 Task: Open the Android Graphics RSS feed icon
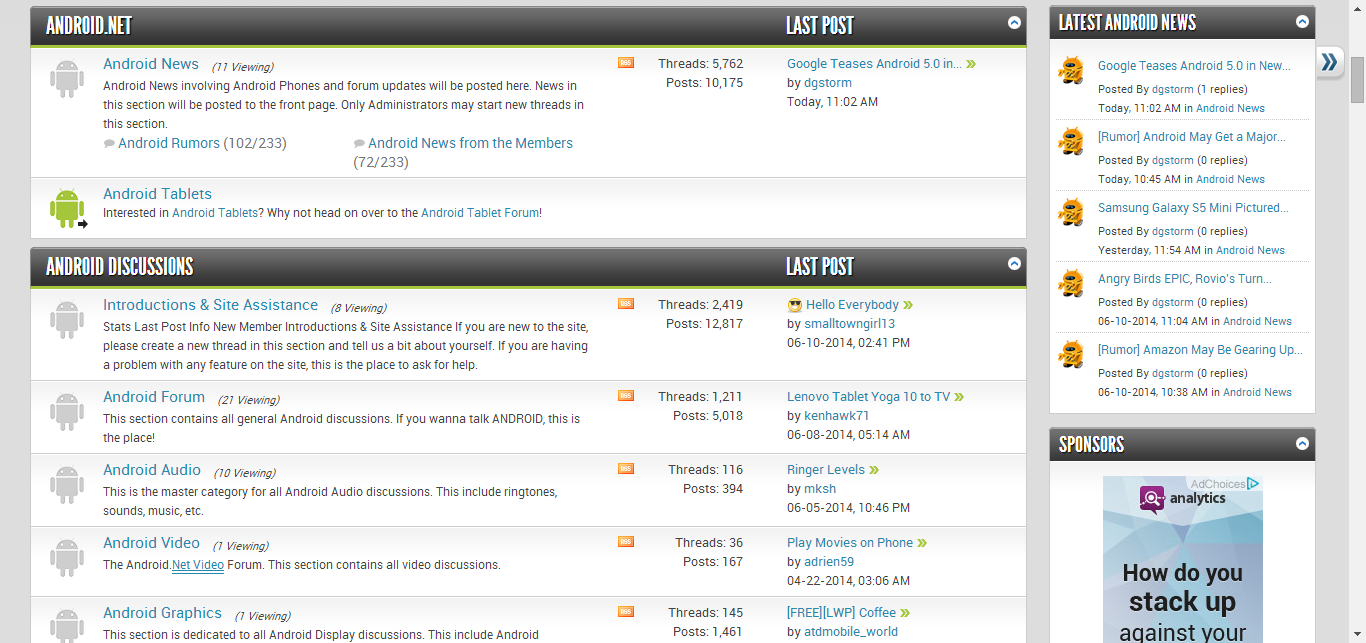(626, 612)
